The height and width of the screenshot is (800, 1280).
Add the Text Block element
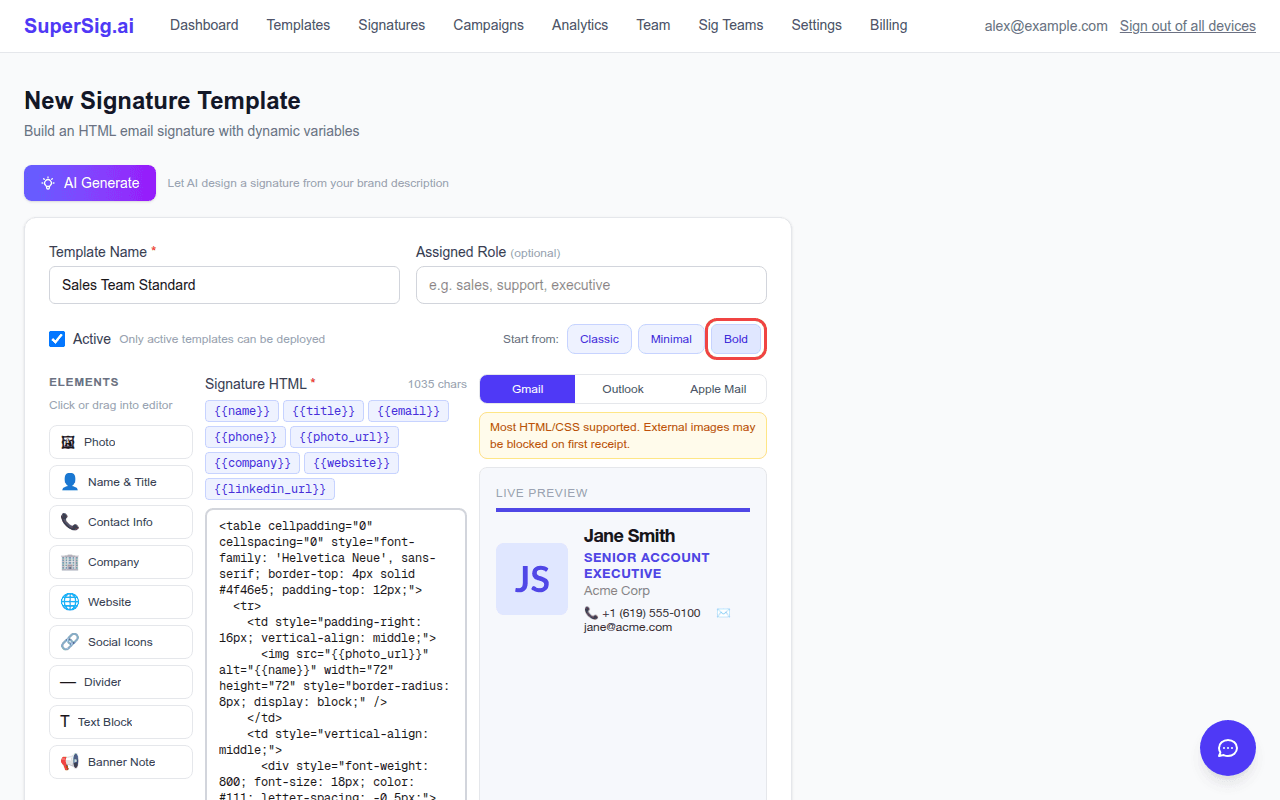121,722
